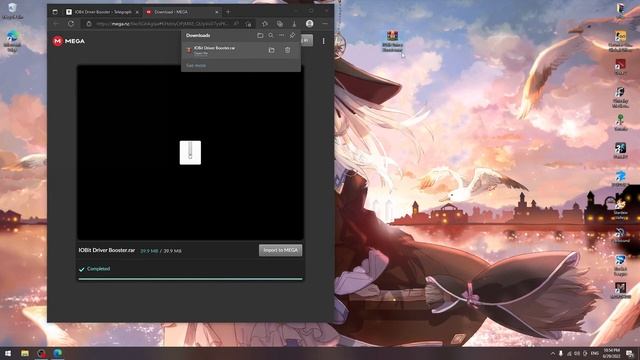640x360 pixels.
Task: Click the MEGA logo
Action: [69, 41]
